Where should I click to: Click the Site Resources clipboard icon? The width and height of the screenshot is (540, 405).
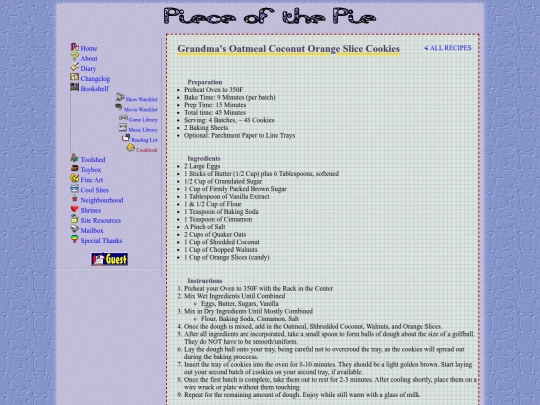(74, 219)
